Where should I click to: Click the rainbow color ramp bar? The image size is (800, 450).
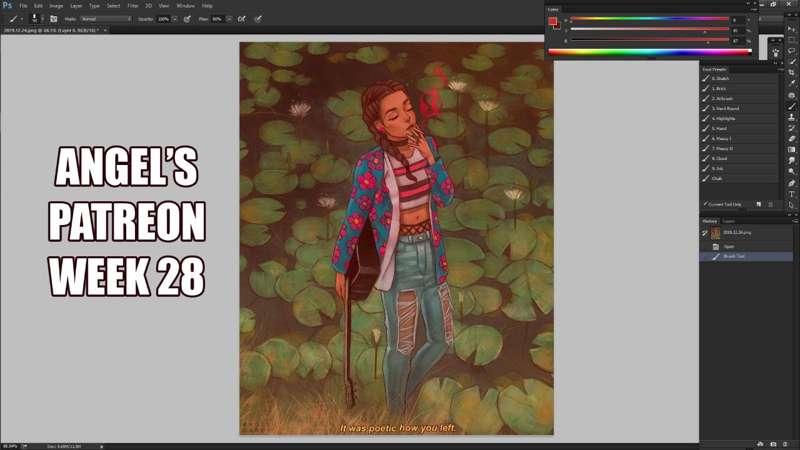point(649,51)
